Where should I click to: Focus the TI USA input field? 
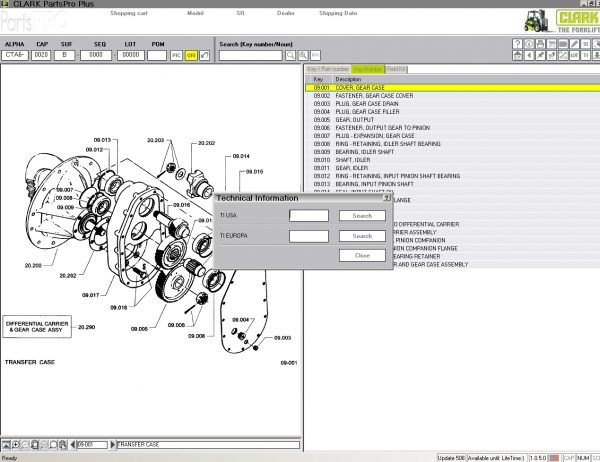point(309,216)
